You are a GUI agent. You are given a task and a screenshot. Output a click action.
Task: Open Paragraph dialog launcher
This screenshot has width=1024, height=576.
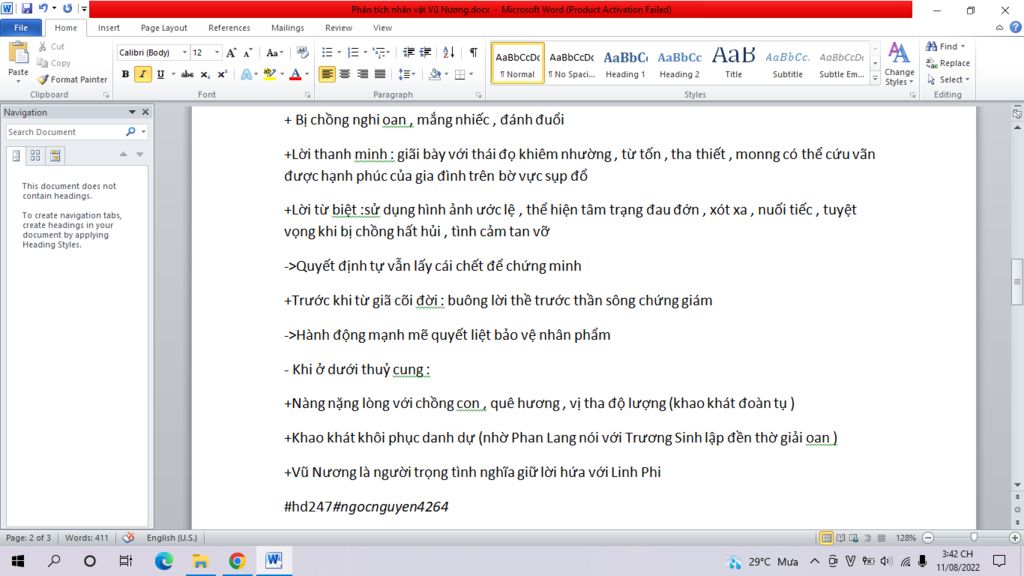[x=479, y=95]
